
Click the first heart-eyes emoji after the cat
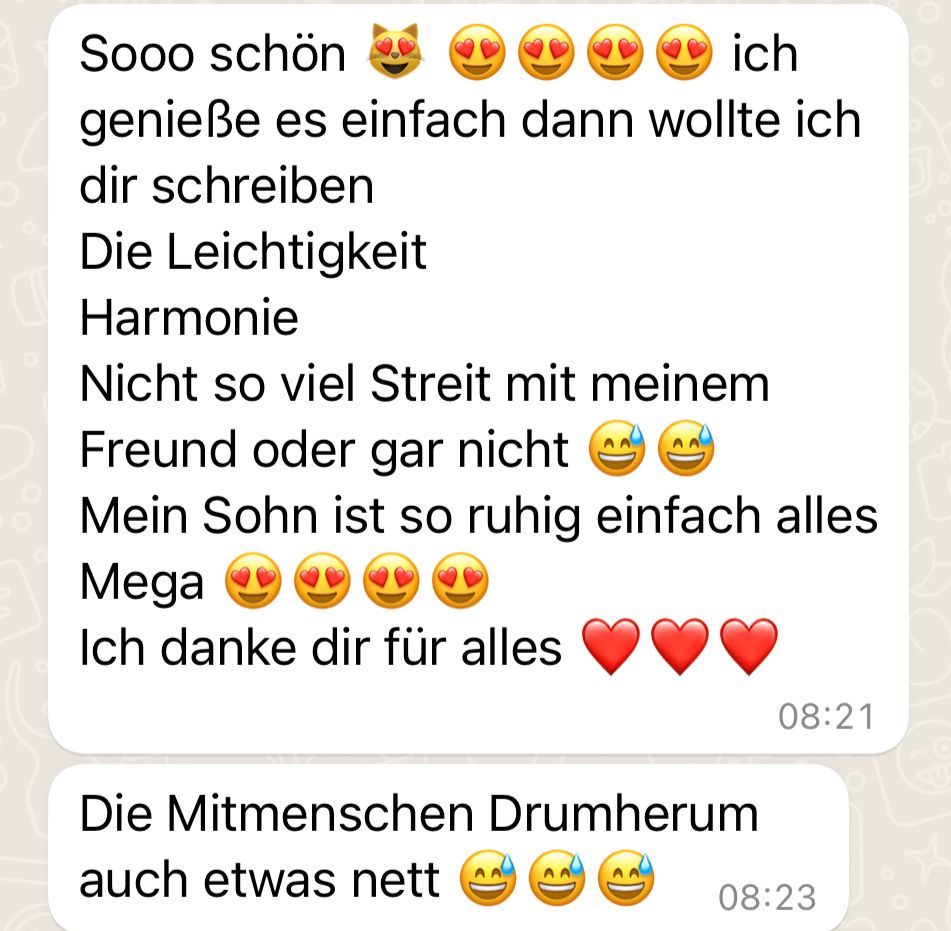[x=477, y=52]
